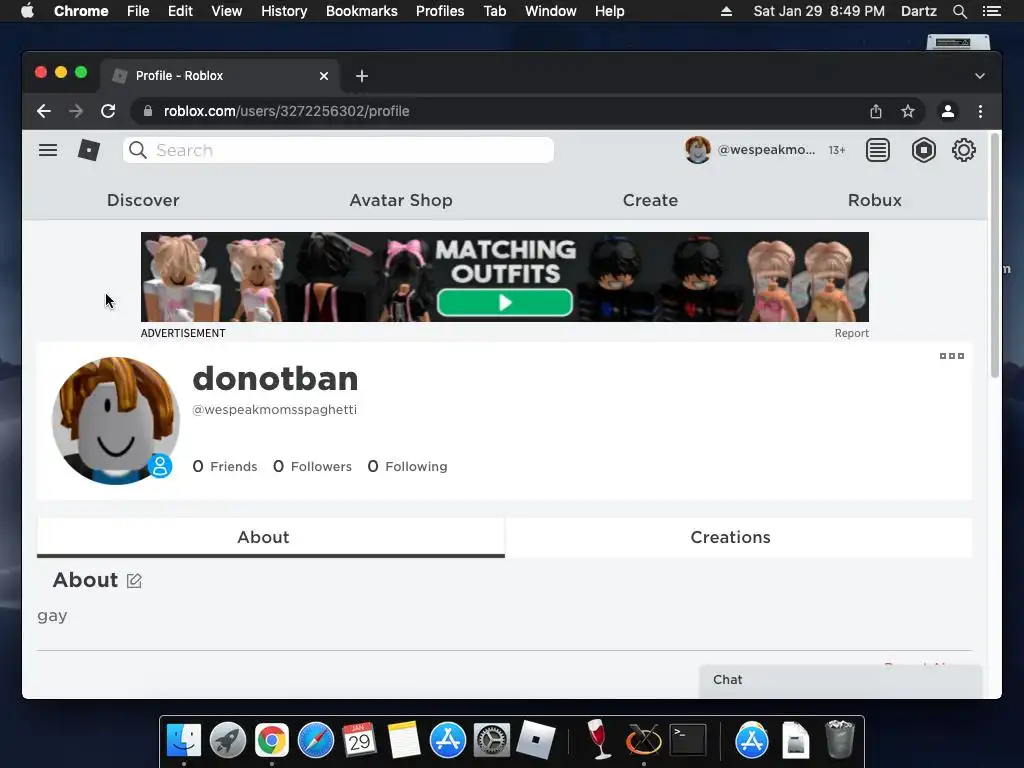
Task: Close the Profile - Roblox tab
Action: [324, 76]
